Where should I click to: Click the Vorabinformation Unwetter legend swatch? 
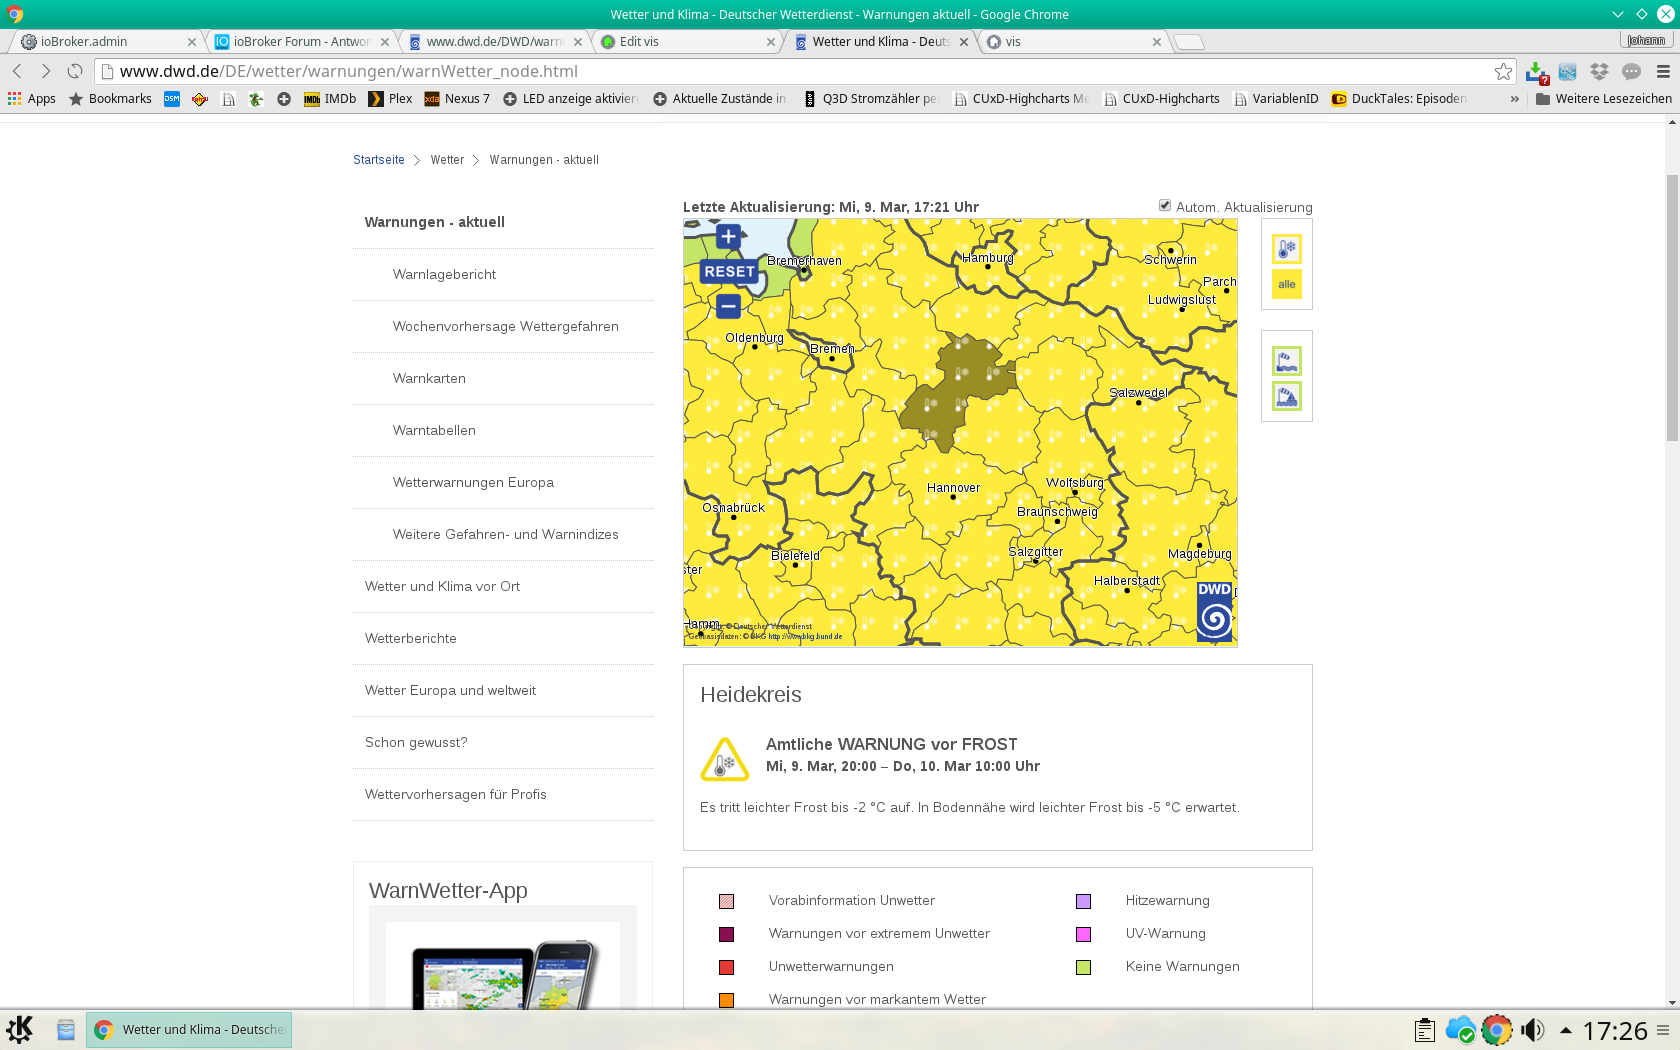(727, 901)
